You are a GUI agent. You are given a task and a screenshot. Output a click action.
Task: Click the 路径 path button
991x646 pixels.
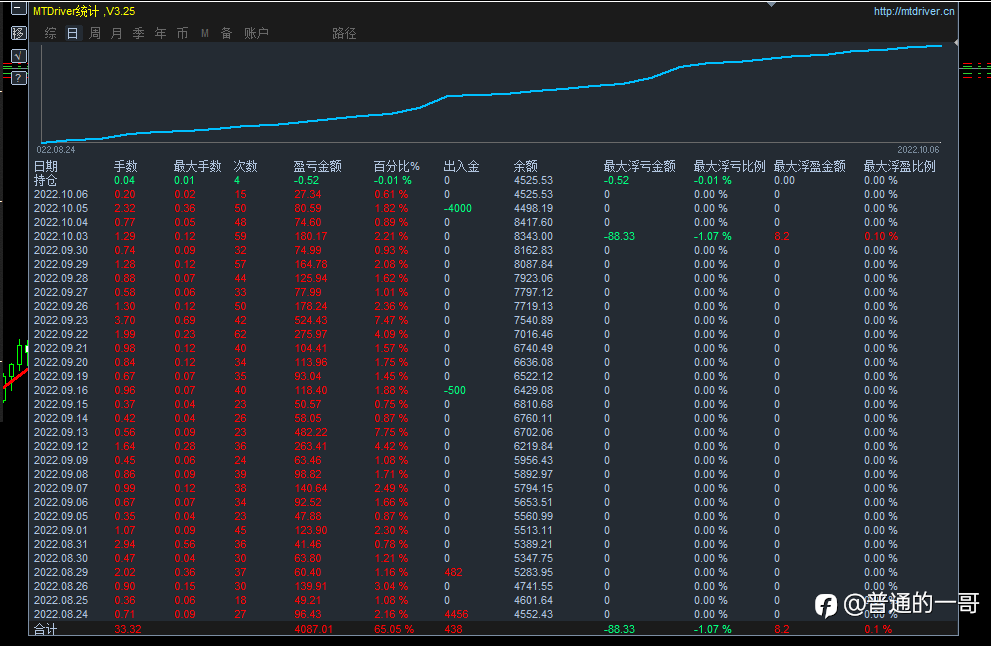[x=344, y=33]
